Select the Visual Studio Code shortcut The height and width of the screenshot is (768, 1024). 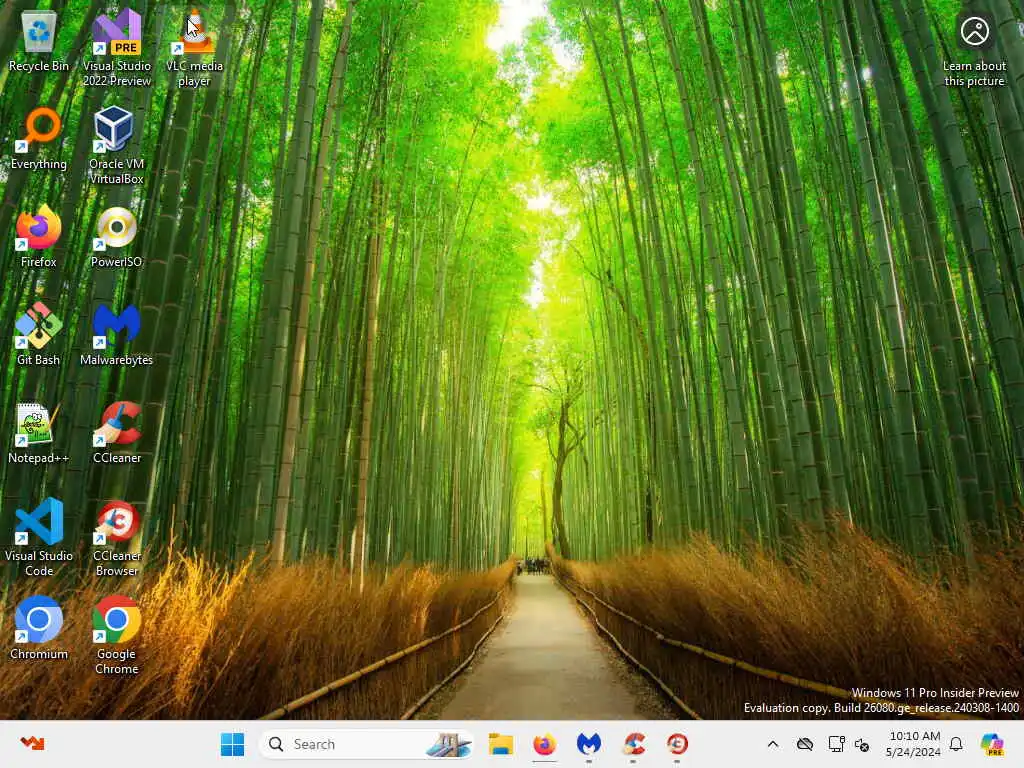[39, 537]
